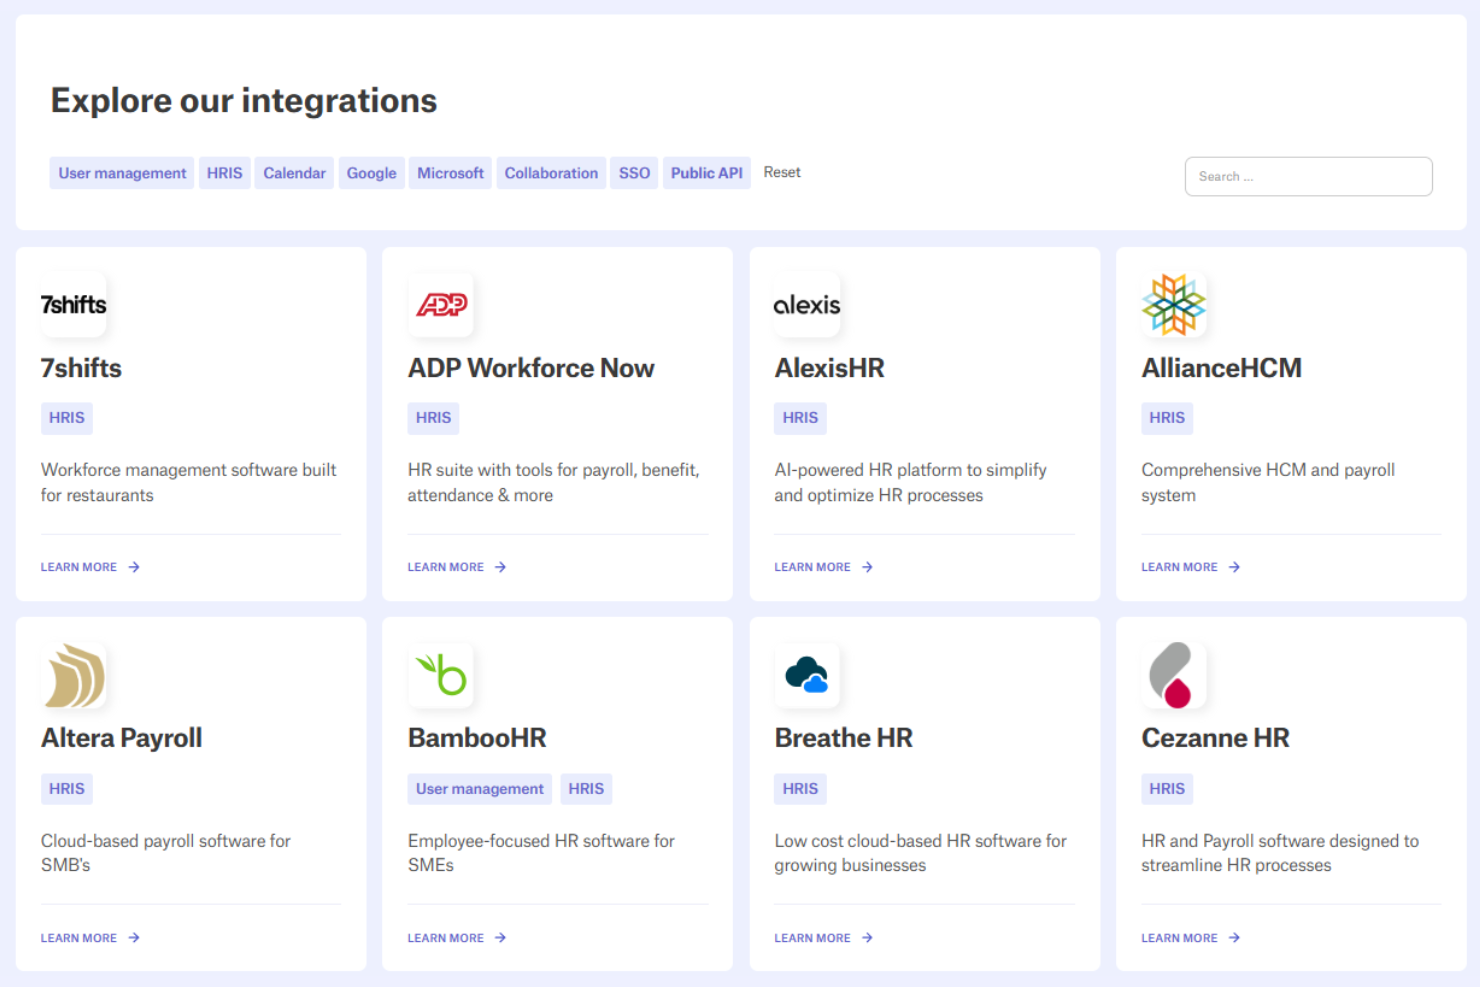Click the AlexisHR card title
Screen dimensions: 1480x987
[x=829, y=368]
